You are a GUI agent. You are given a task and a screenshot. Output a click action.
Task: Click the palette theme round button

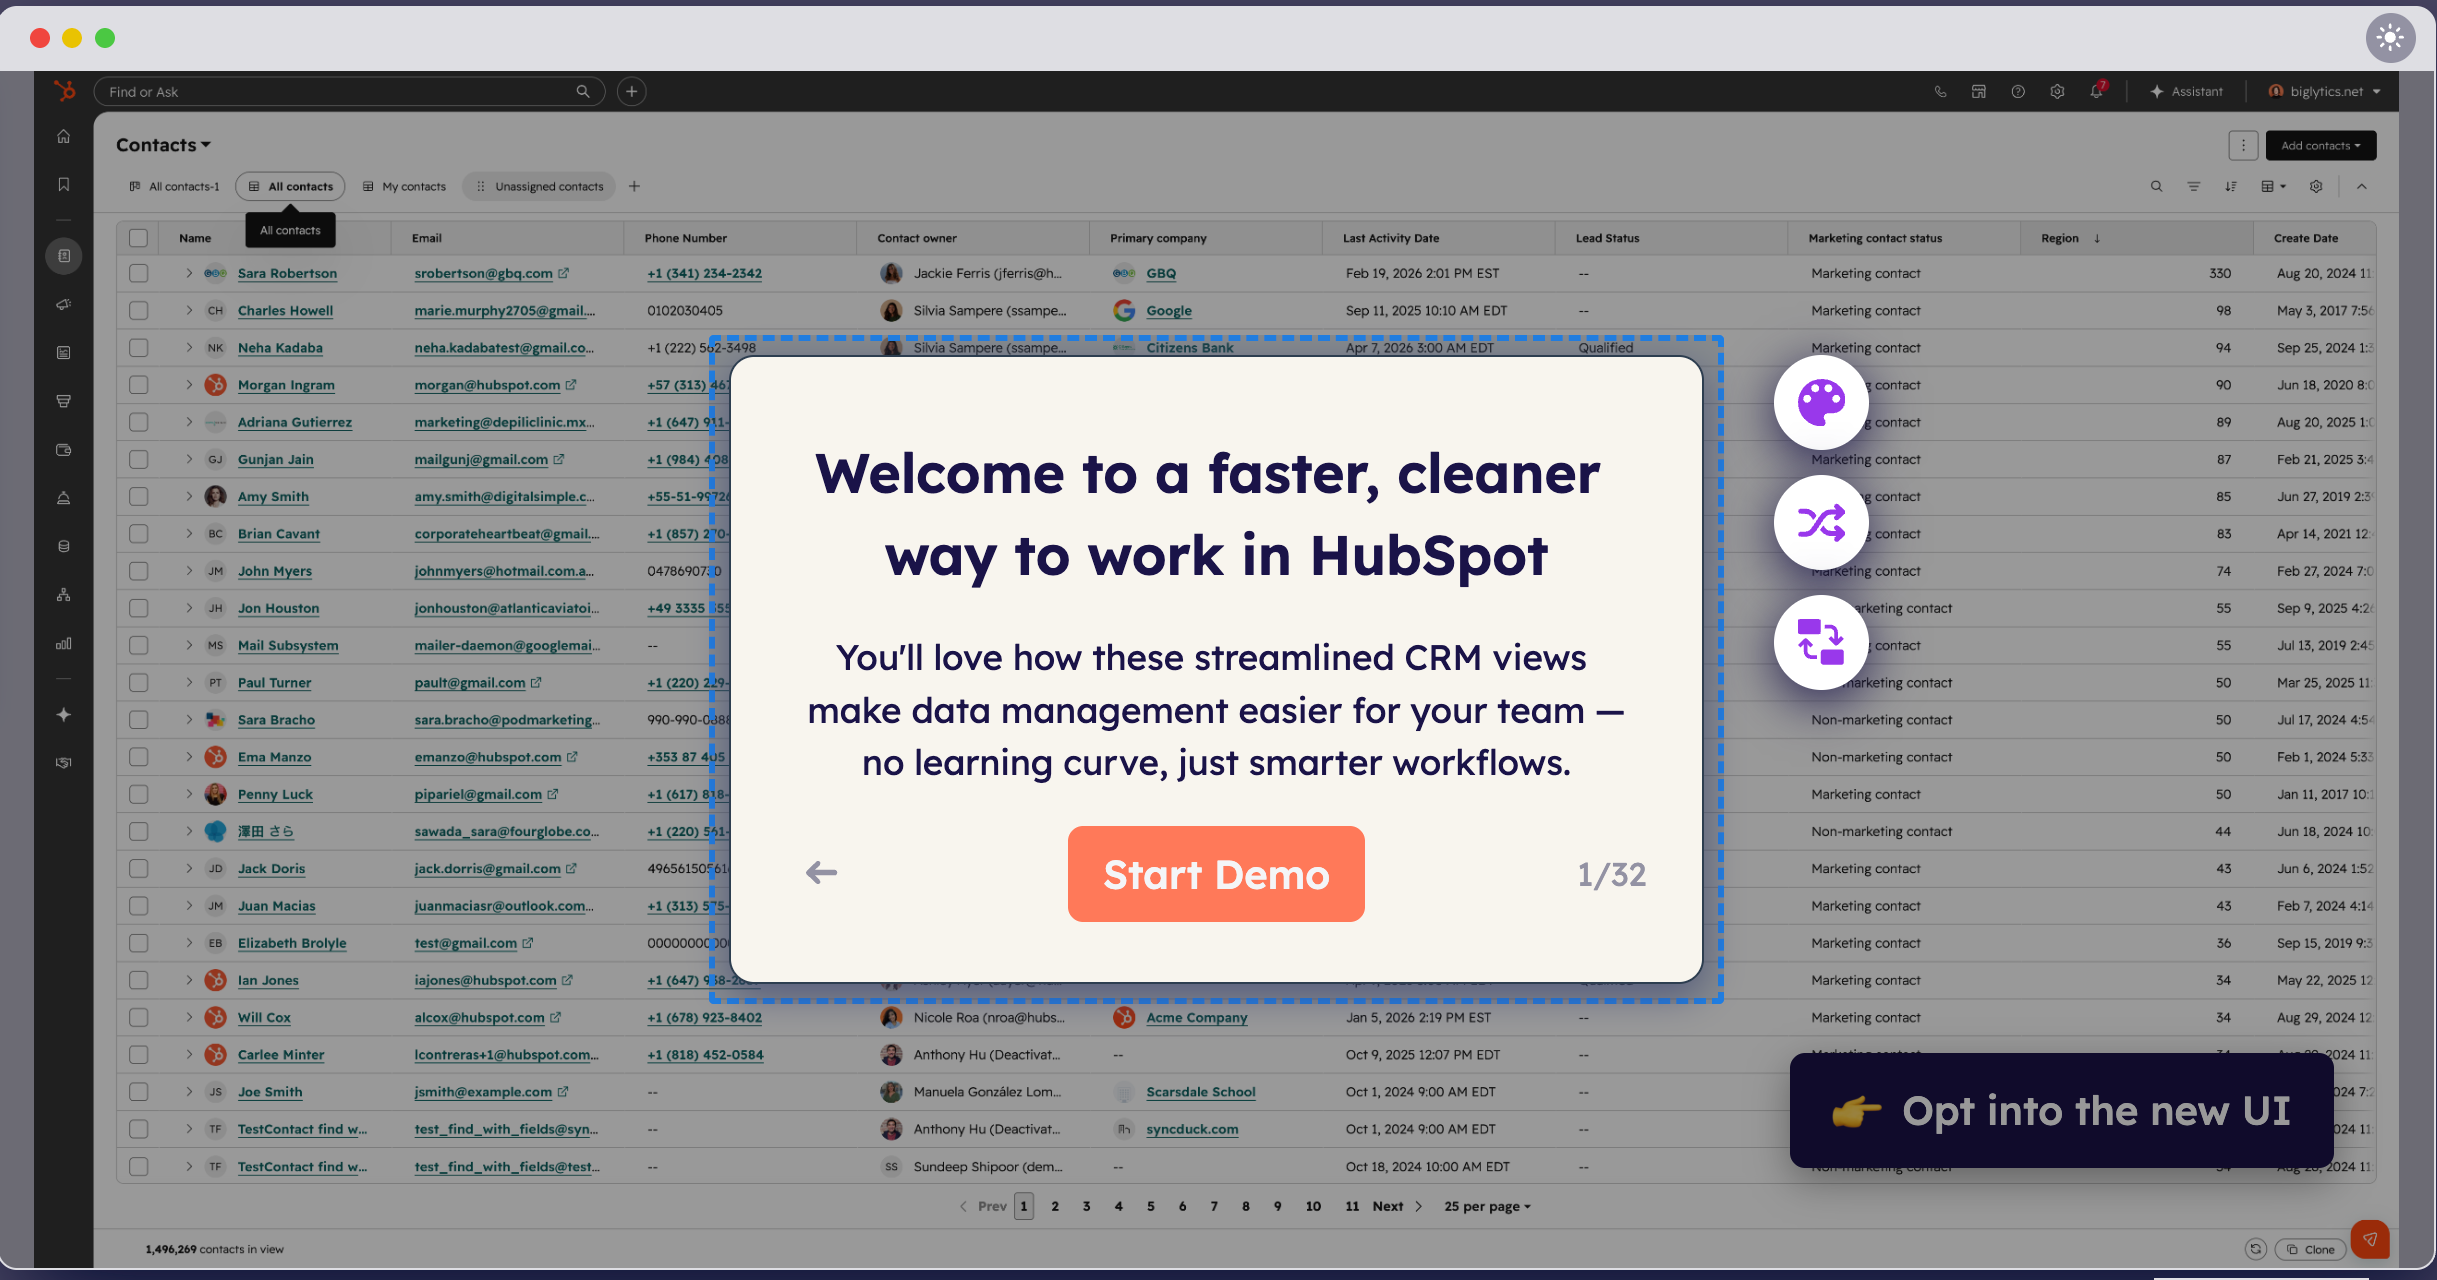tap(1821, 402)
